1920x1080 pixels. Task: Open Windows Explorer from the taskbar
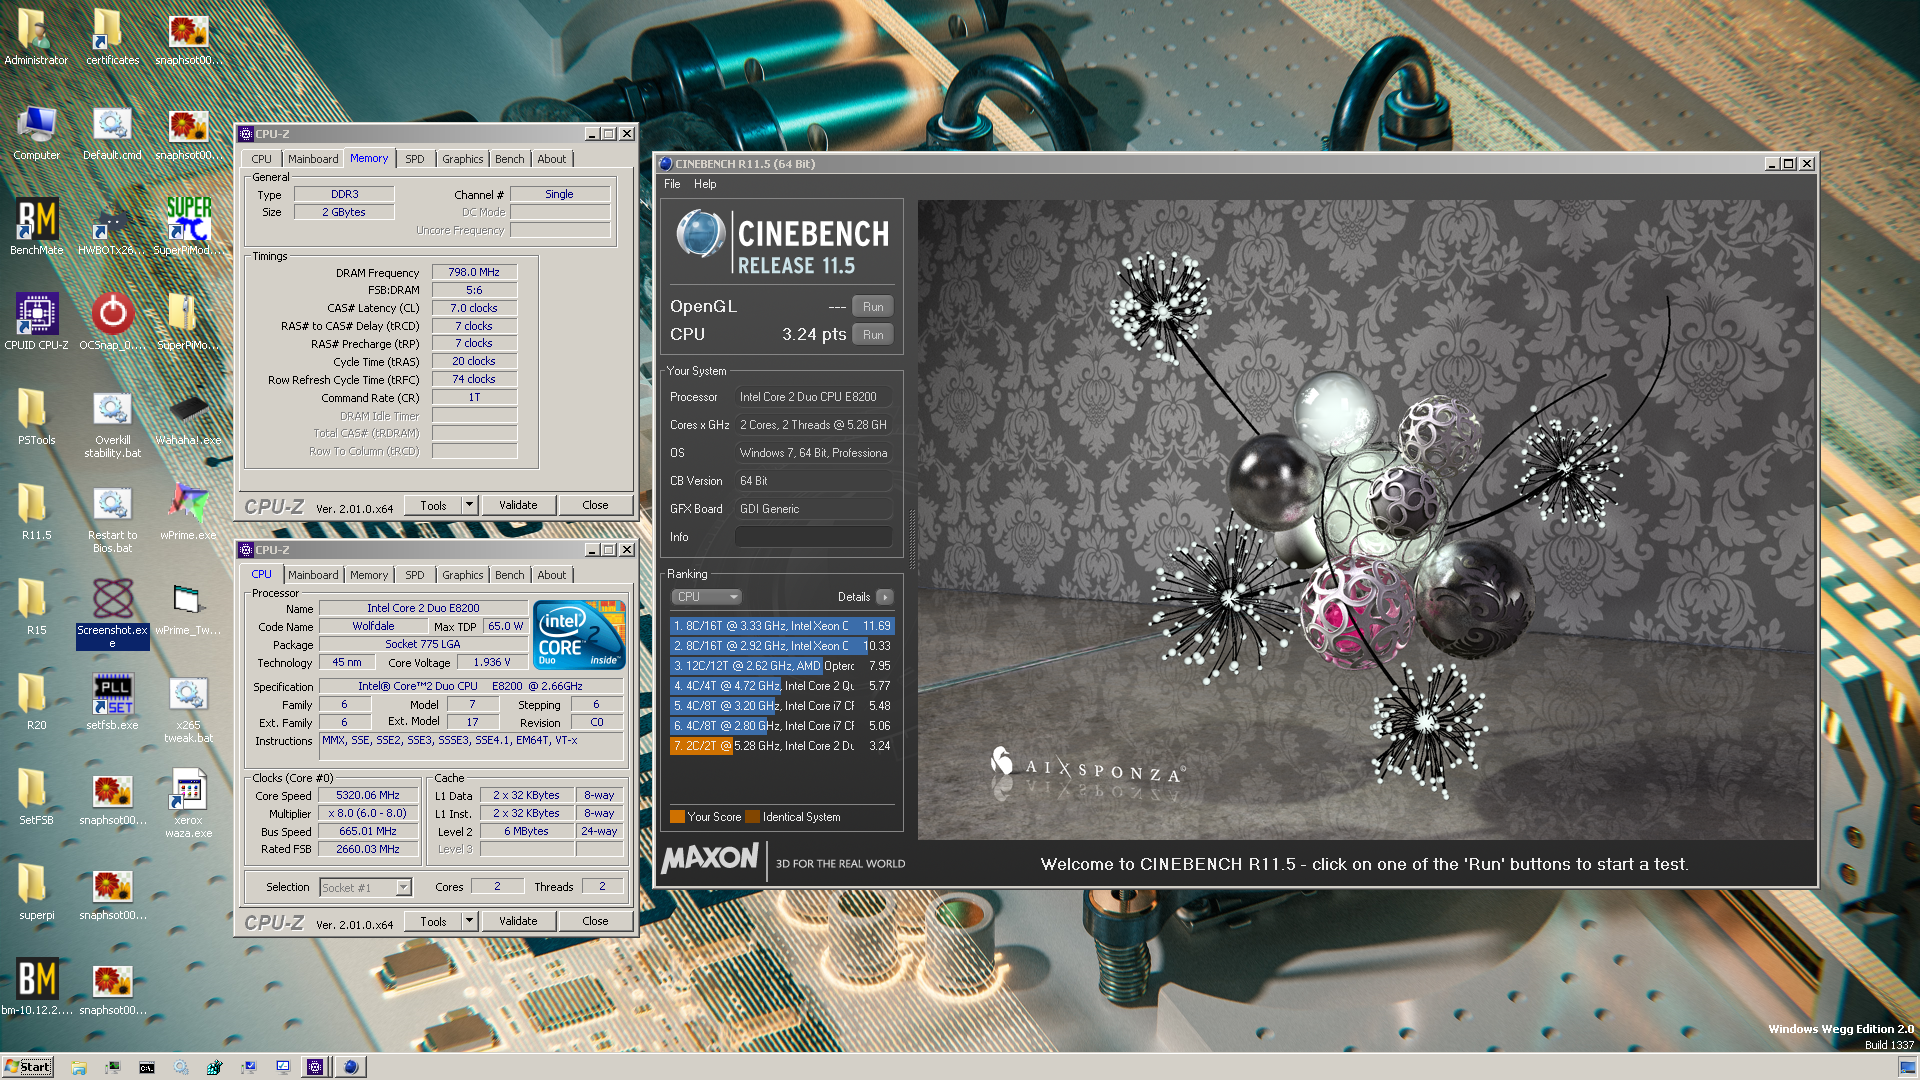[x=79, y=1067]
